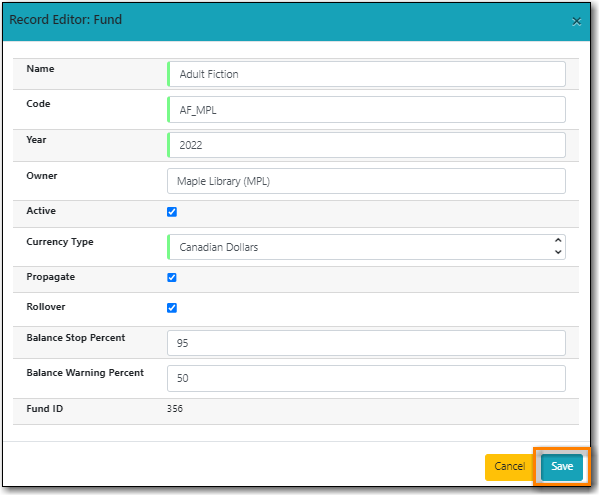Click the Propagate label text

click(51, 275)
